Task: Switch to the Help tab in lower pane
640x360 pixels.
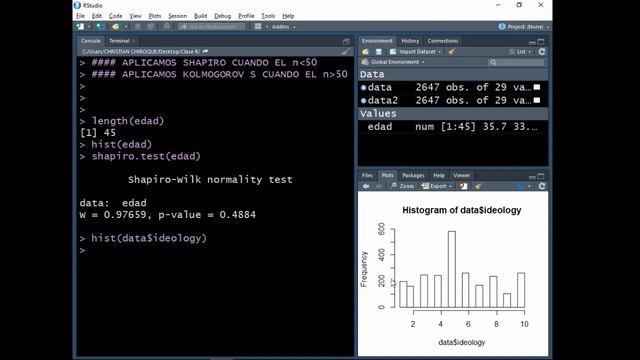Action: pyautogui.click(x=439, y=176)
